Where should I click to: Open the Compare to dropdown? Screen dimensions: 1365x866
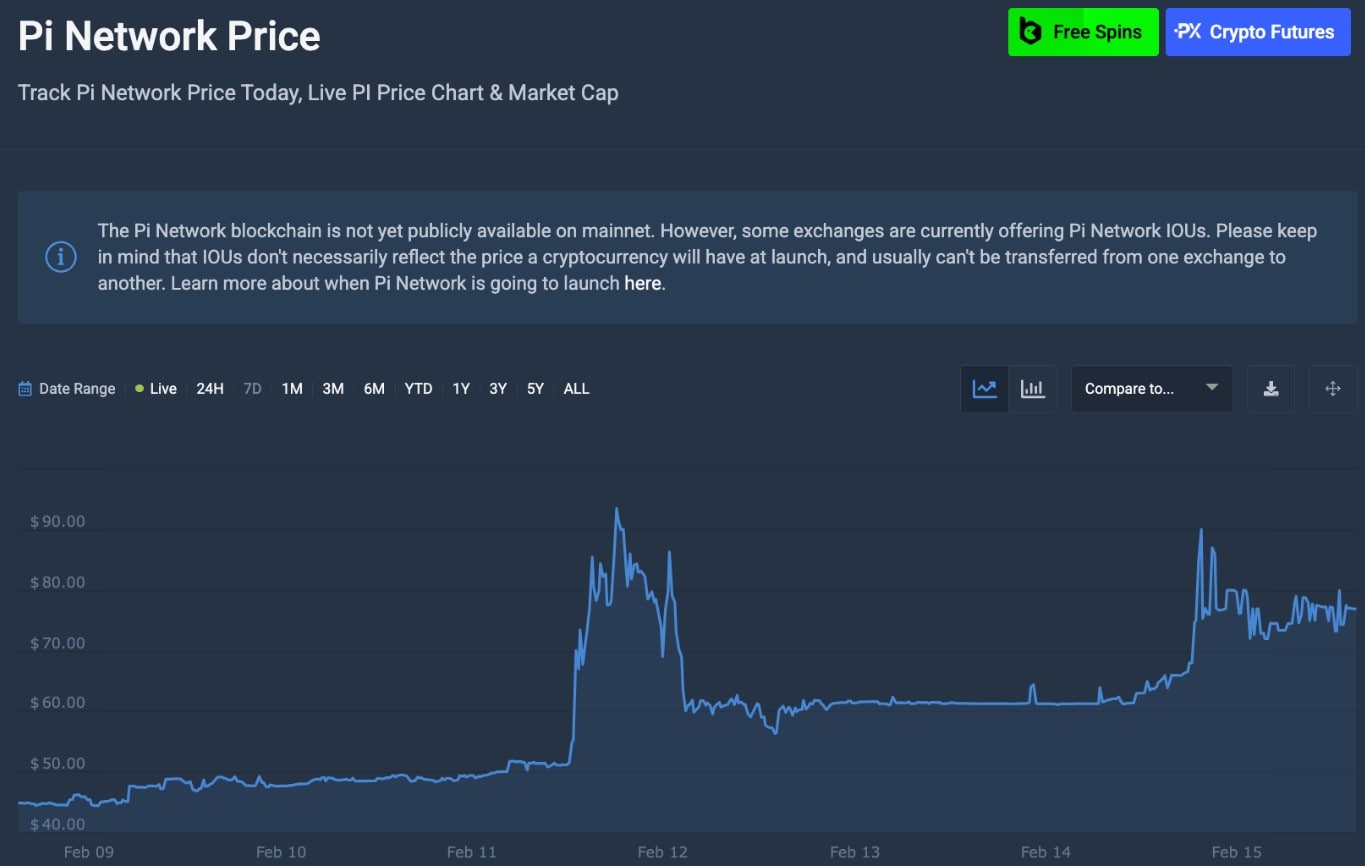[x=1130, y=389]
